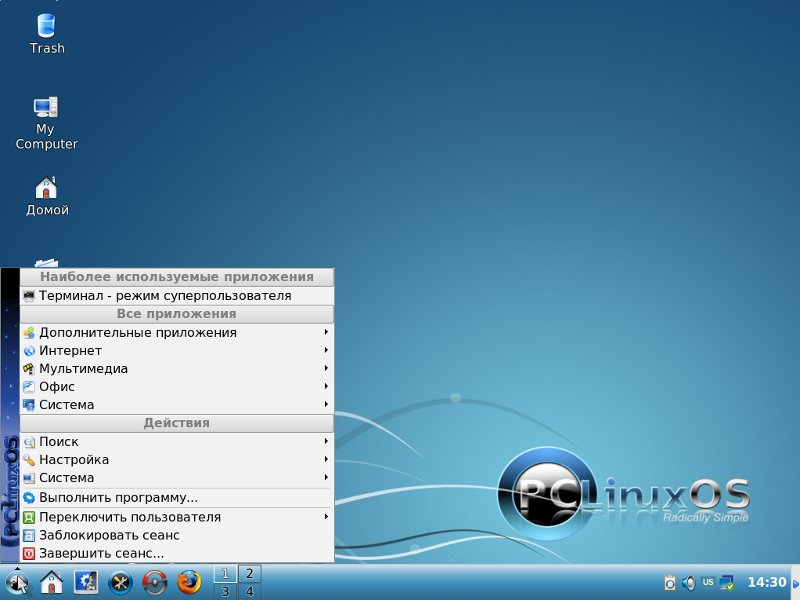This screenshot has height=600, width=800.
Task: Switch to virtual desktop 4
Action: (248, 591)
